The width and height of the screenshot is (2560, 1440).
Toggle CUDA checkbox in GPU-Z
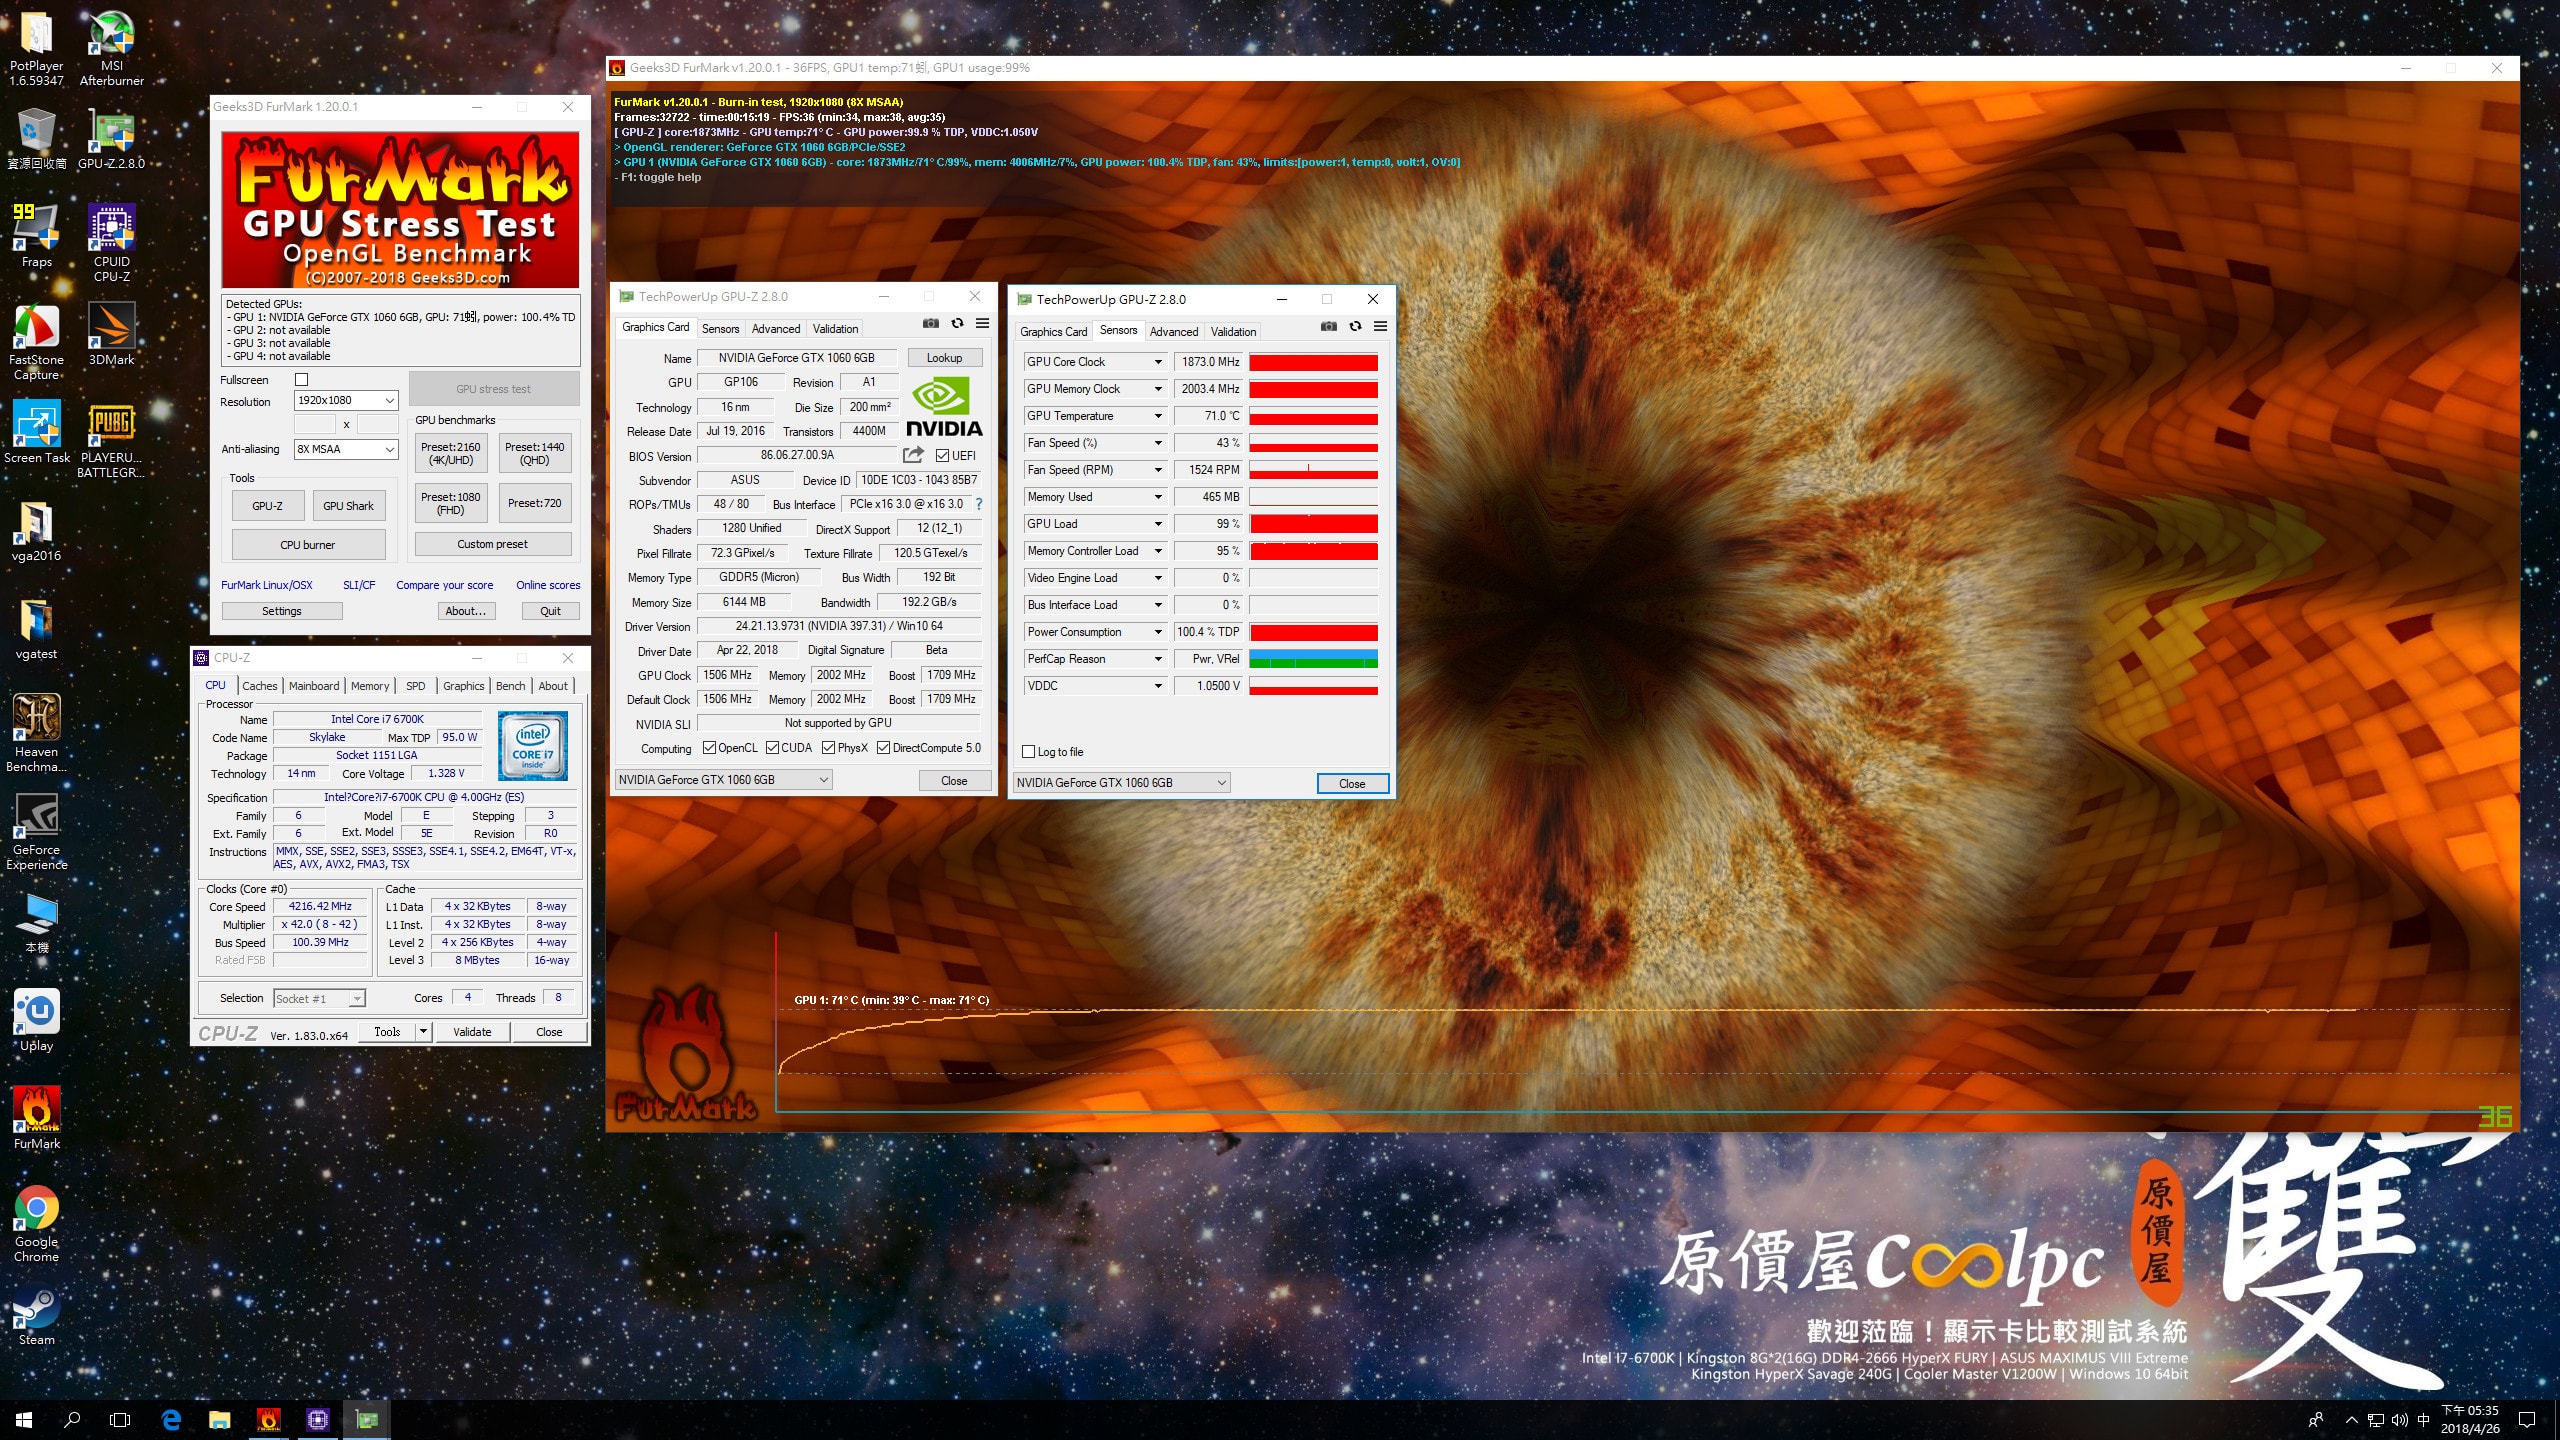tap(772, 748)
